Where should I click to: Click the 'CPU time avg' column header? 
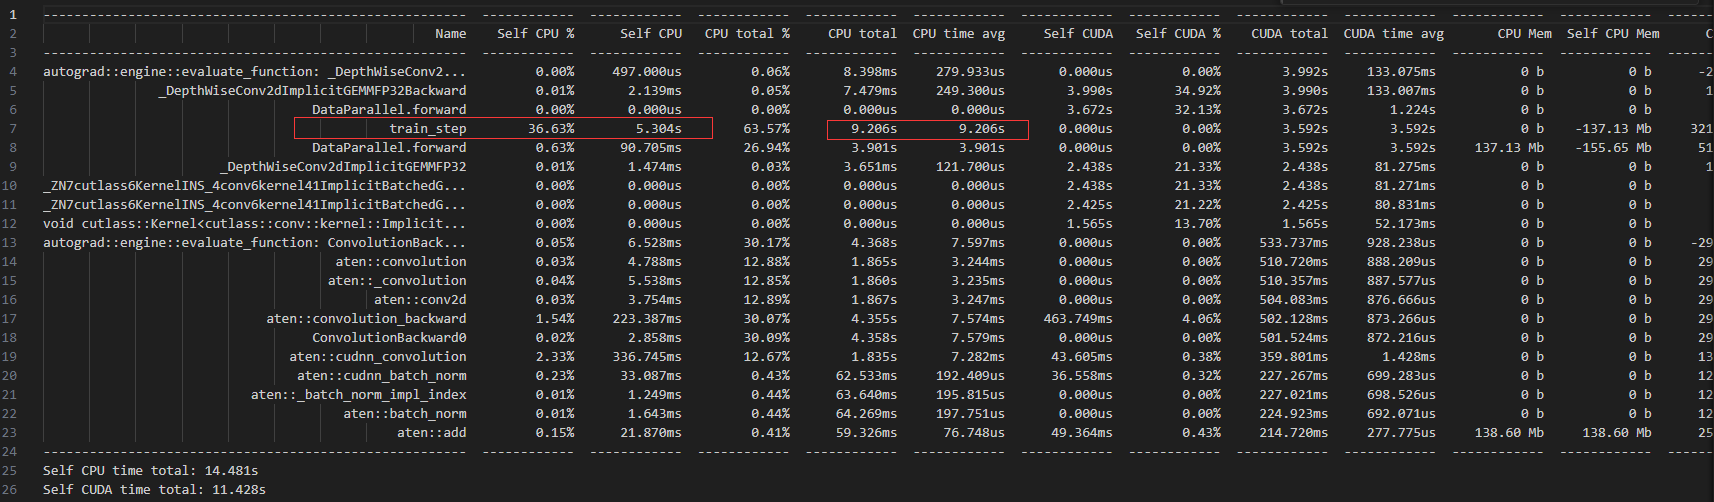959,33
